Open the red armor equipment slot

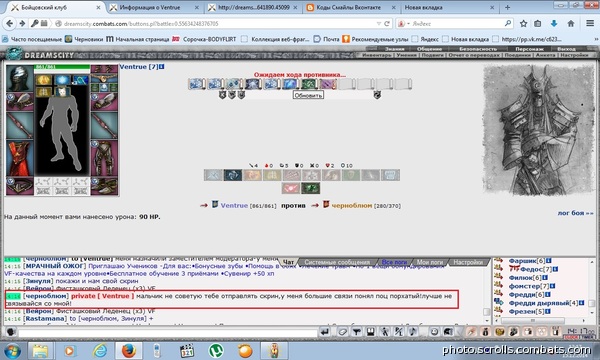(20, 158)
